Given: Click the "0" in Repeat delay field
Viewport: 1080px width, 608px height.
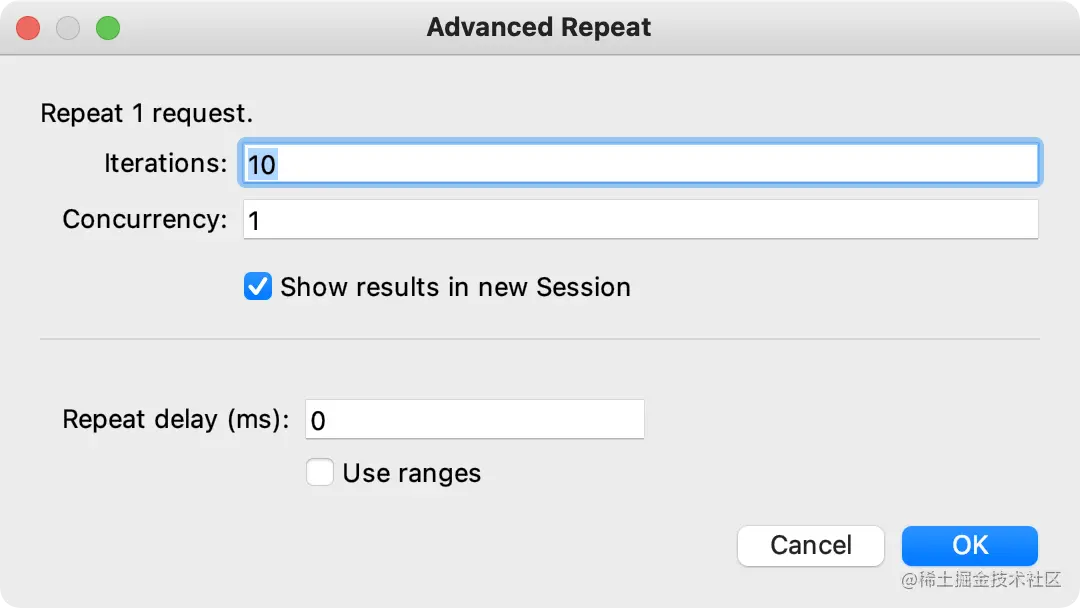Looking at the screenshot, I should (316, 421).
